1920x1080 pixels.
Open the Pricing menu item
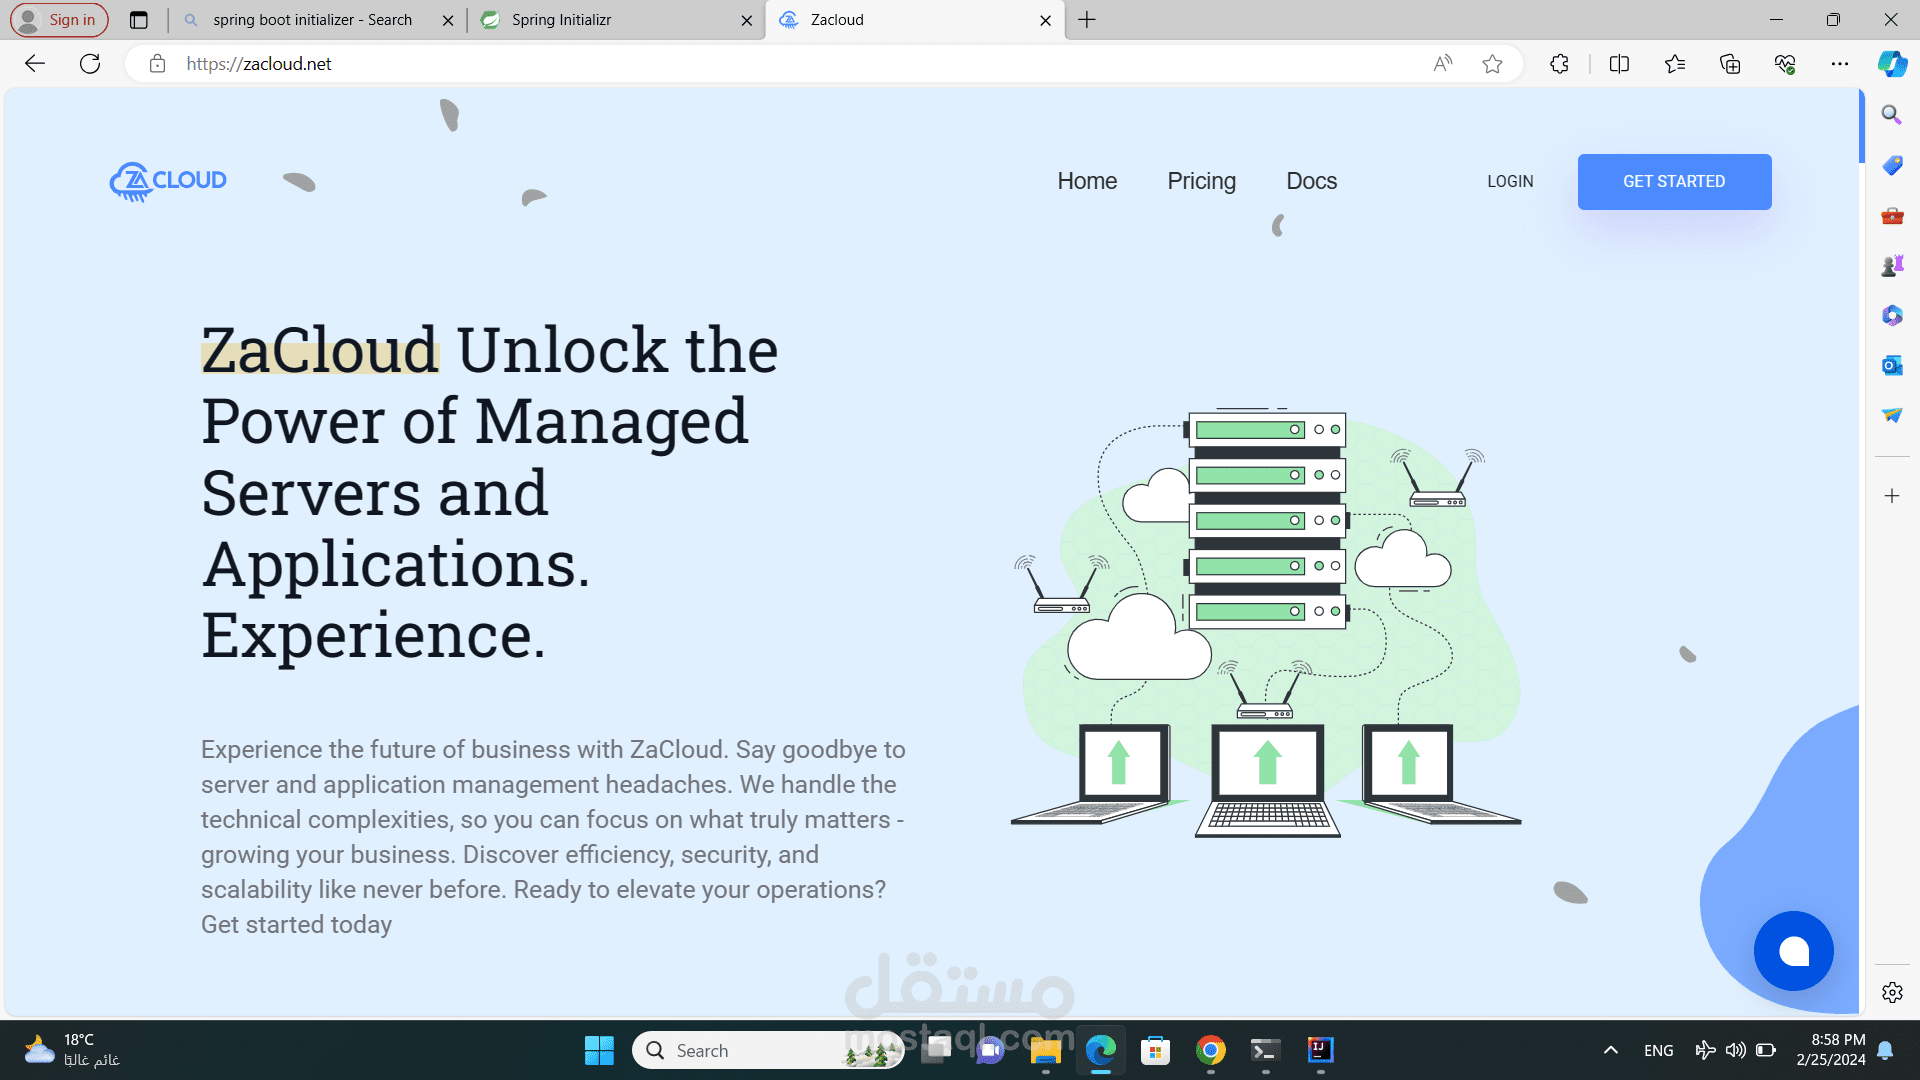click(x=1201, y=181)
